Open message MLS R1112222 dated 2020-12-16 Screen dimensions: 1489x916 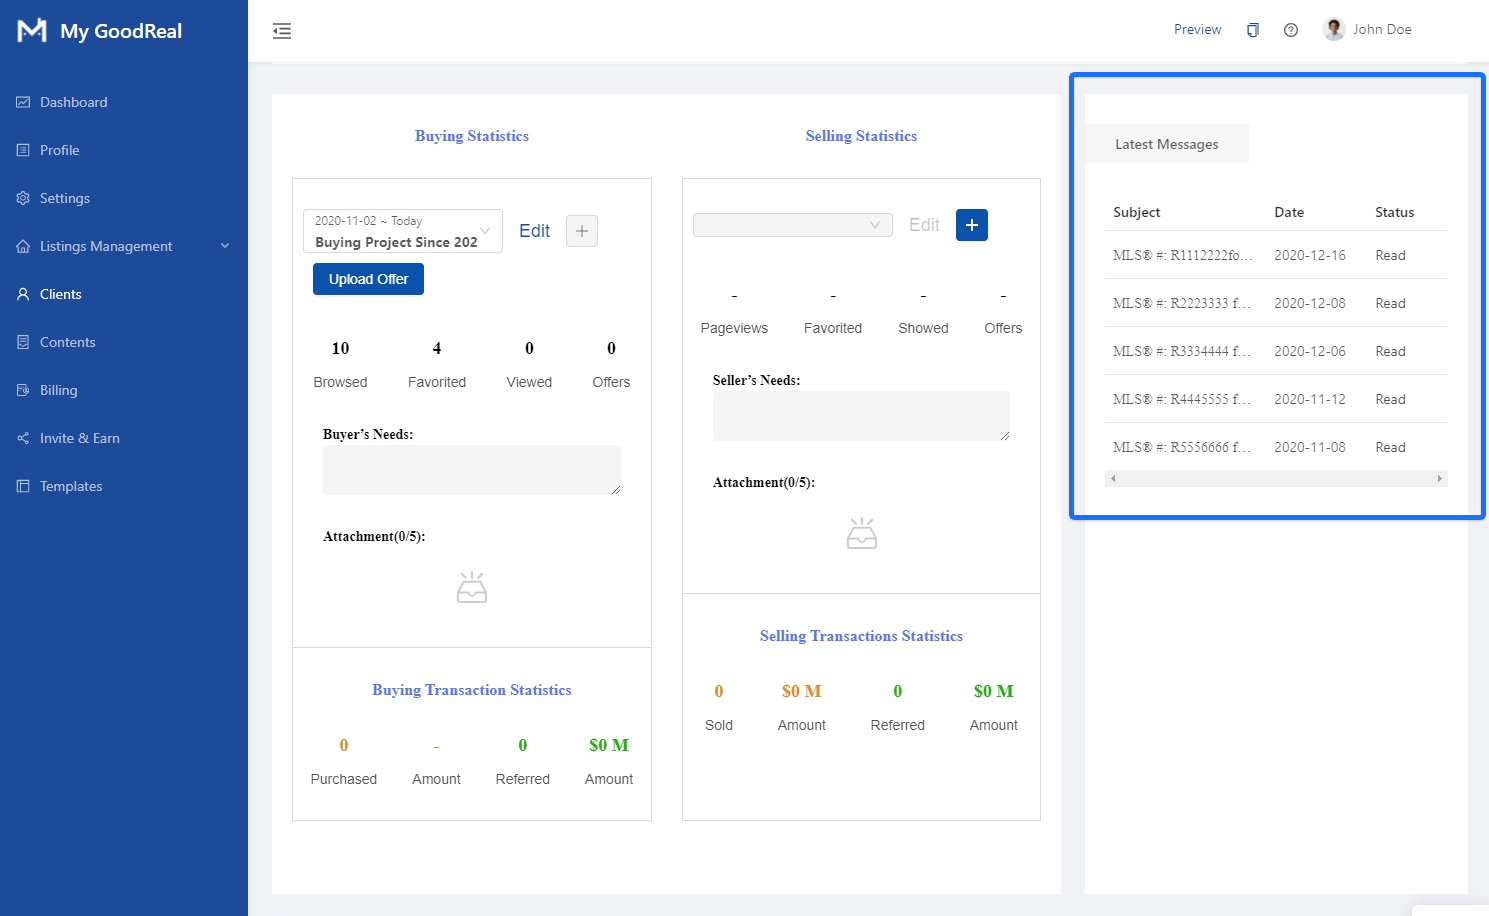[1182, 255]
